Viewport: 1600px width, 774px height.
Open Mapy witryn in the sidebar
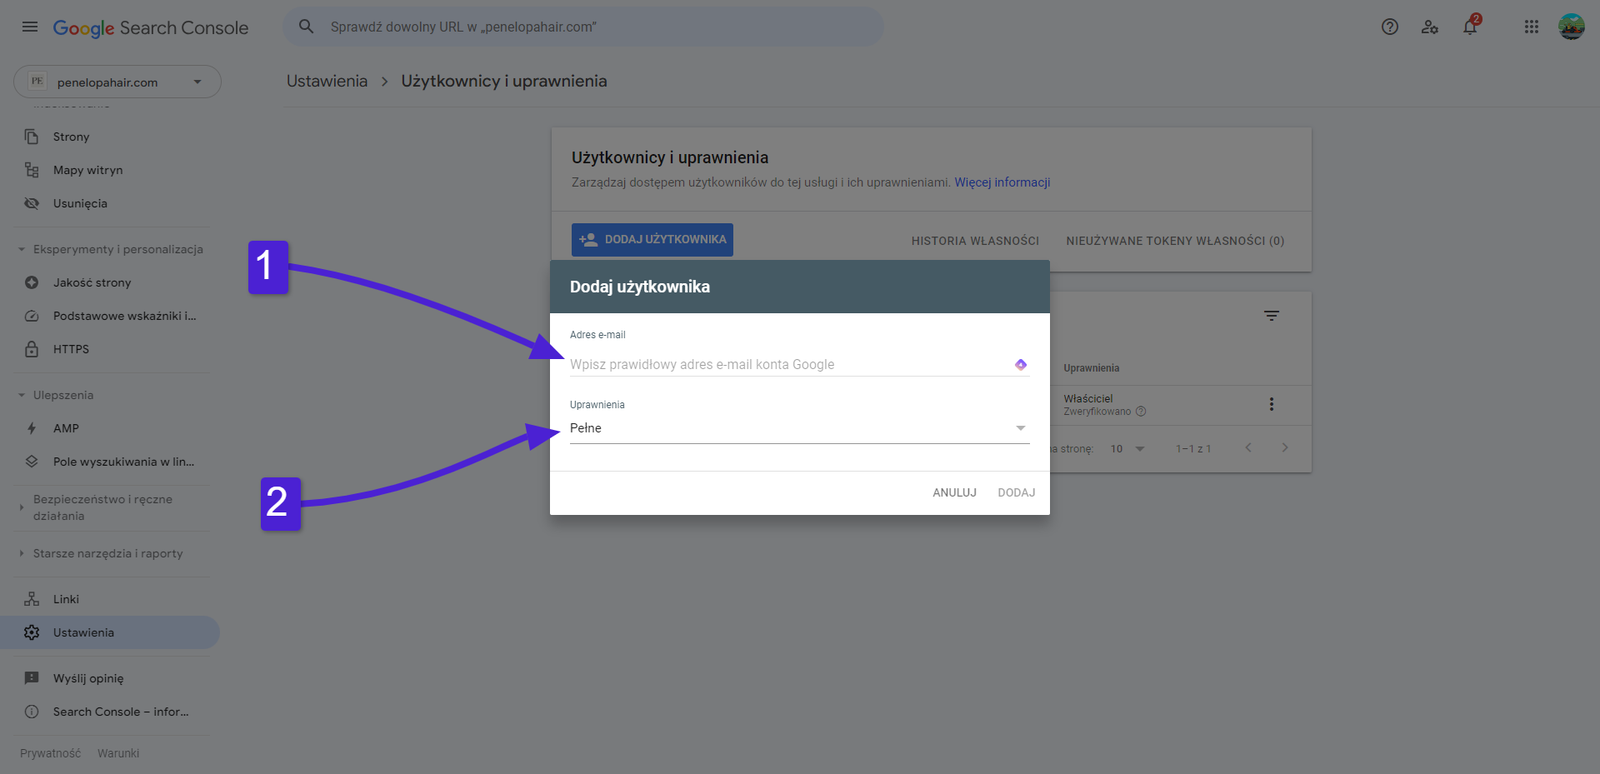[x=88, y=170]
